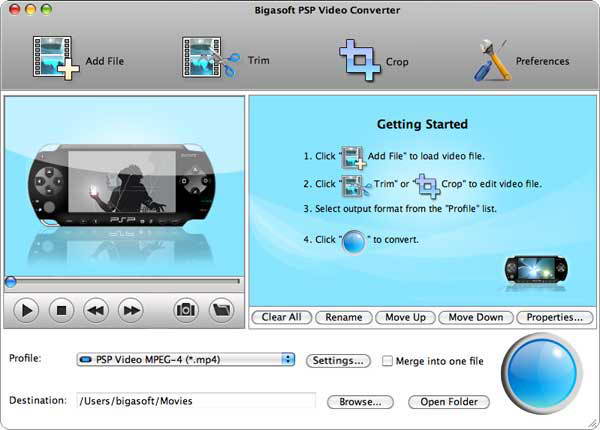Viewport: 600px width, 430px height.
Task: Click the 'Merge into one file' label
Action: click(440, 361)
